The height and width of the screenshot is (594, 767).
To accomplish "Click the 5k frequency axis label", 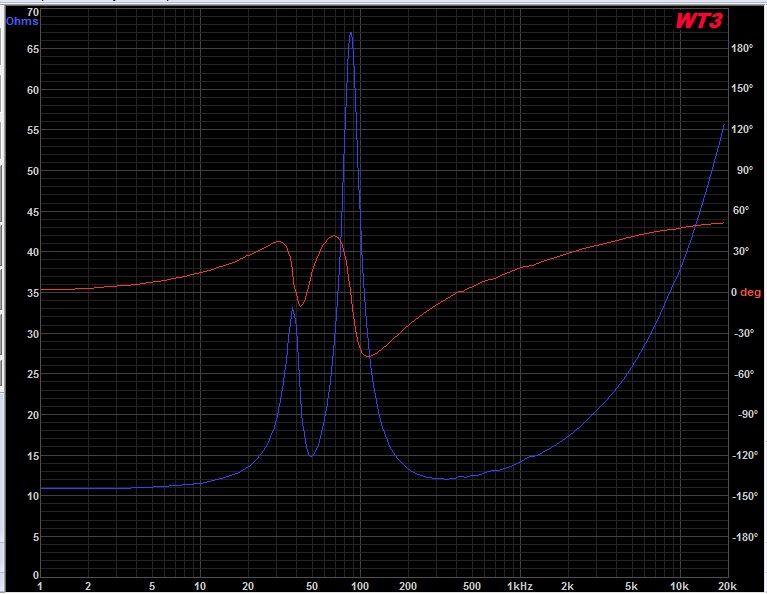I will (631, 586).
